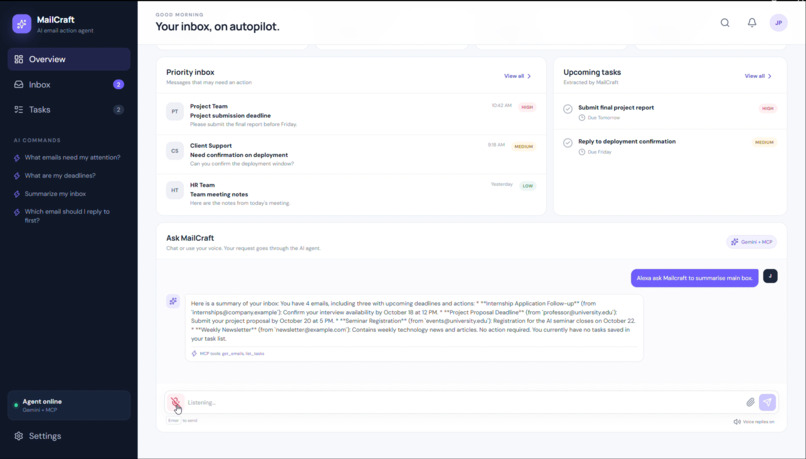Click the agent's inbox summary reply
The image size is (806, 459).
414,328
